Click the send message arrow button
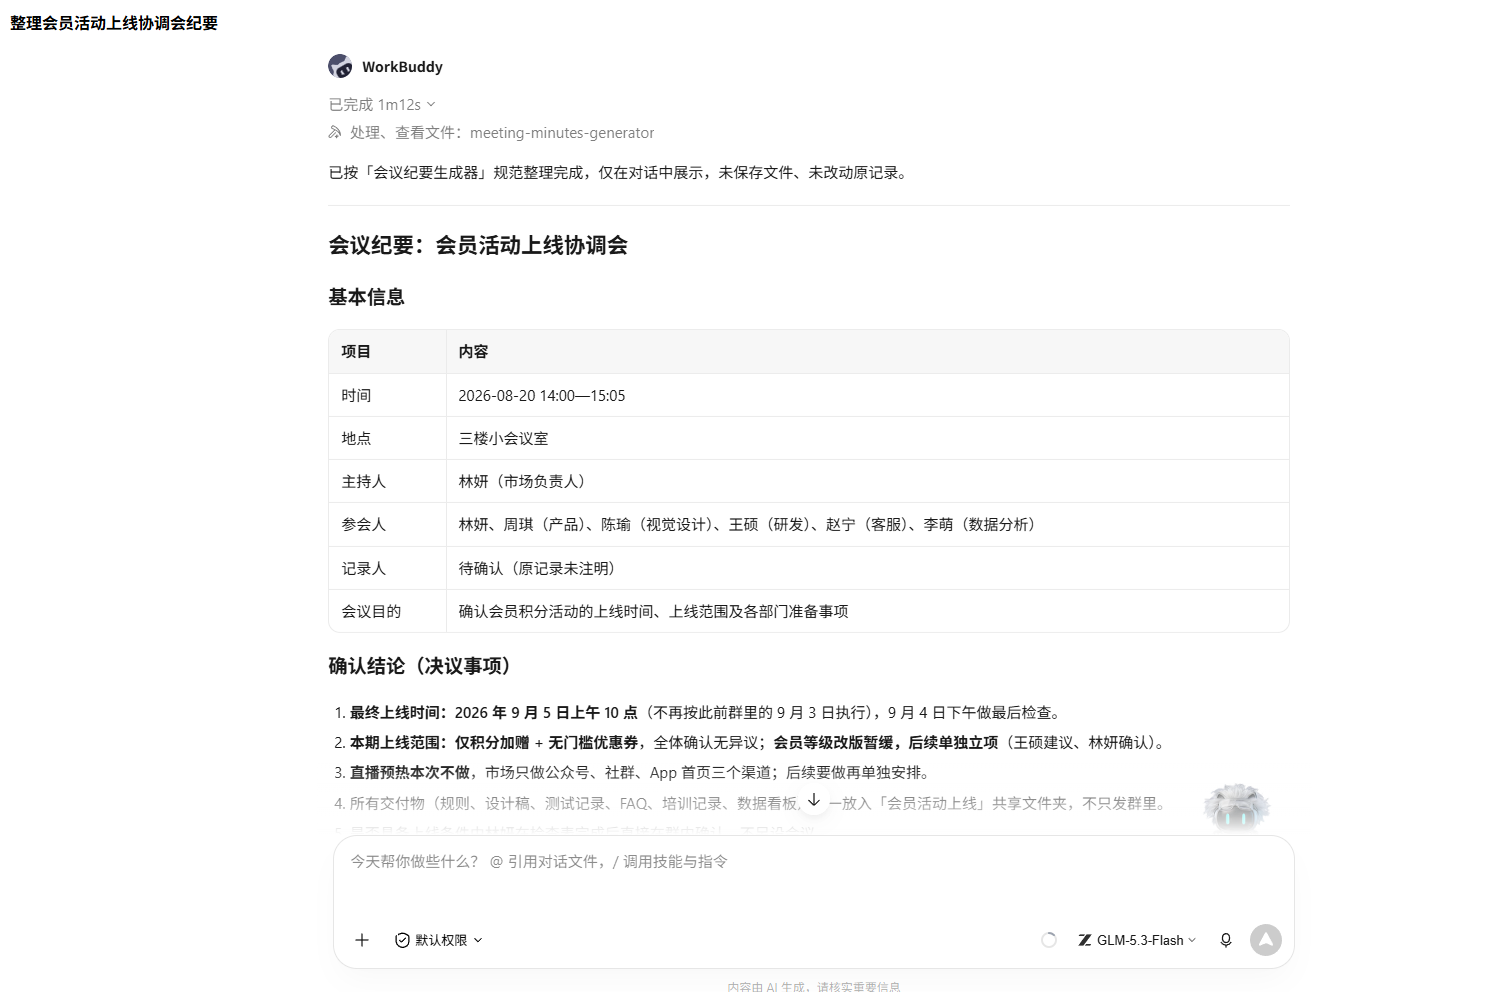Viewport: 1495px width, 992px height. tap(1266, 940)
